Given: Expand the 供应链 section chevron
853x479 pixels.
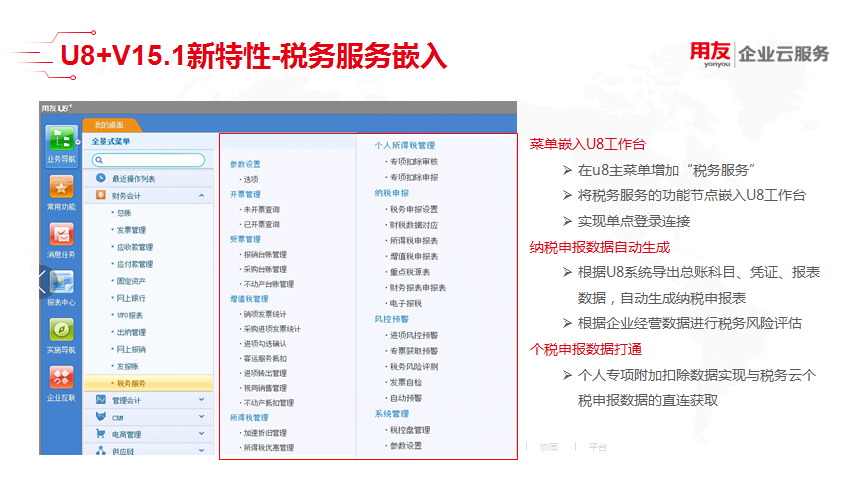Looking at the screenshot, I should [x=201, y=450].
